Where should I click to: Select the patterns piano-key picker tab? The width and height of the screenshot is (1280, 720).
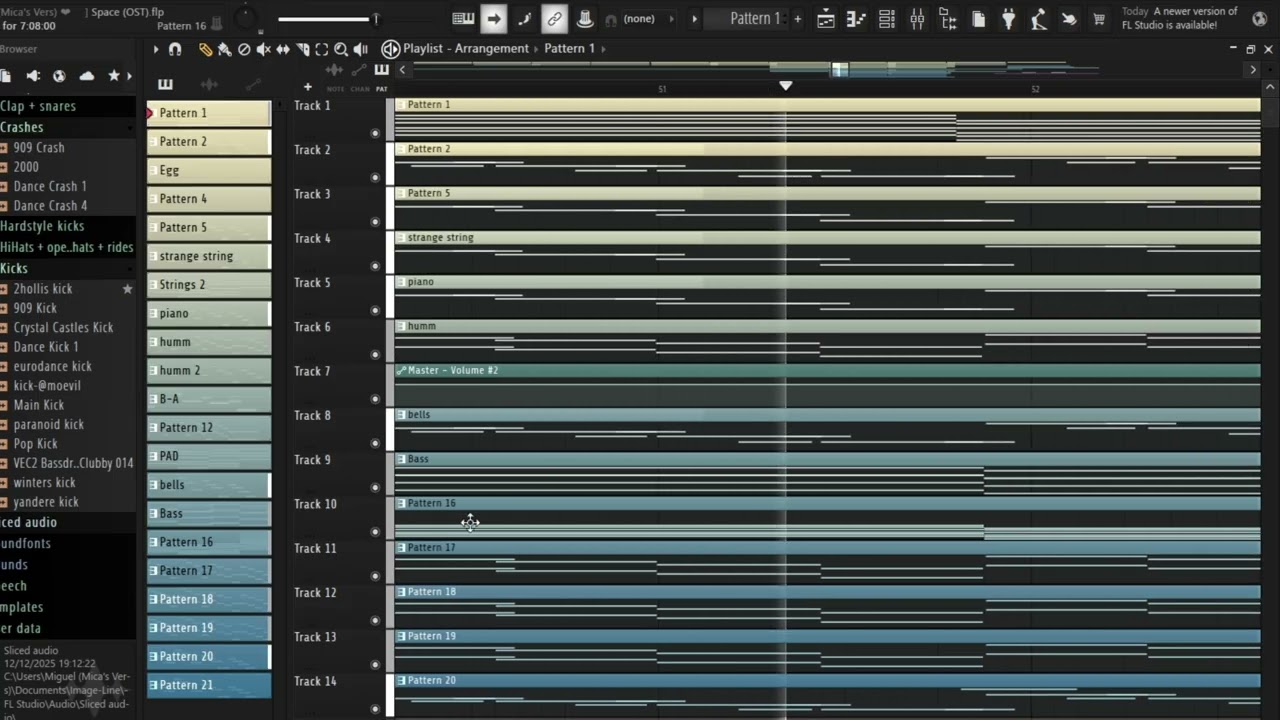(x=165, y=85)
